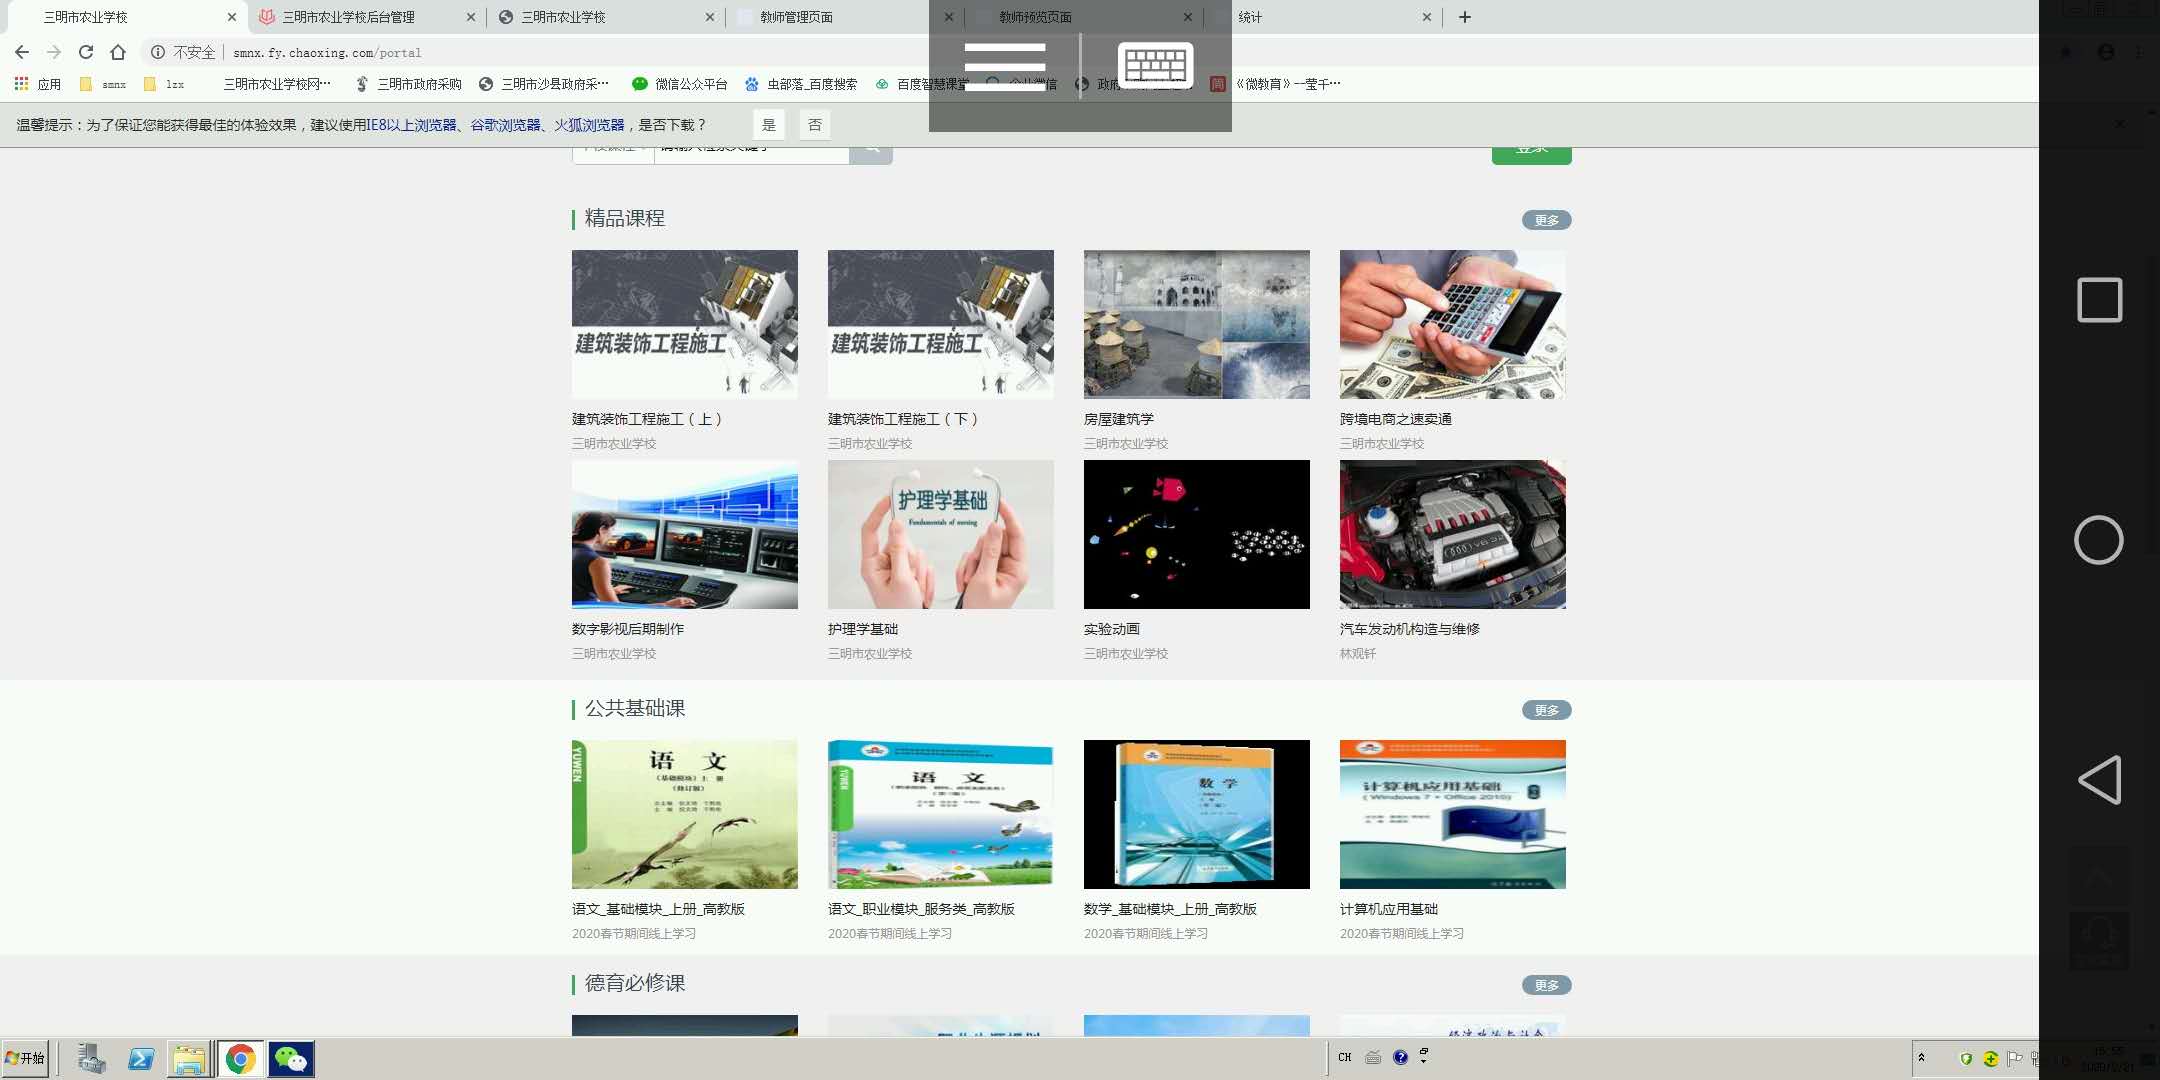Tap the Android recent apps square
This screenshot has width=2160, height=1080.
coord(2099,300)
